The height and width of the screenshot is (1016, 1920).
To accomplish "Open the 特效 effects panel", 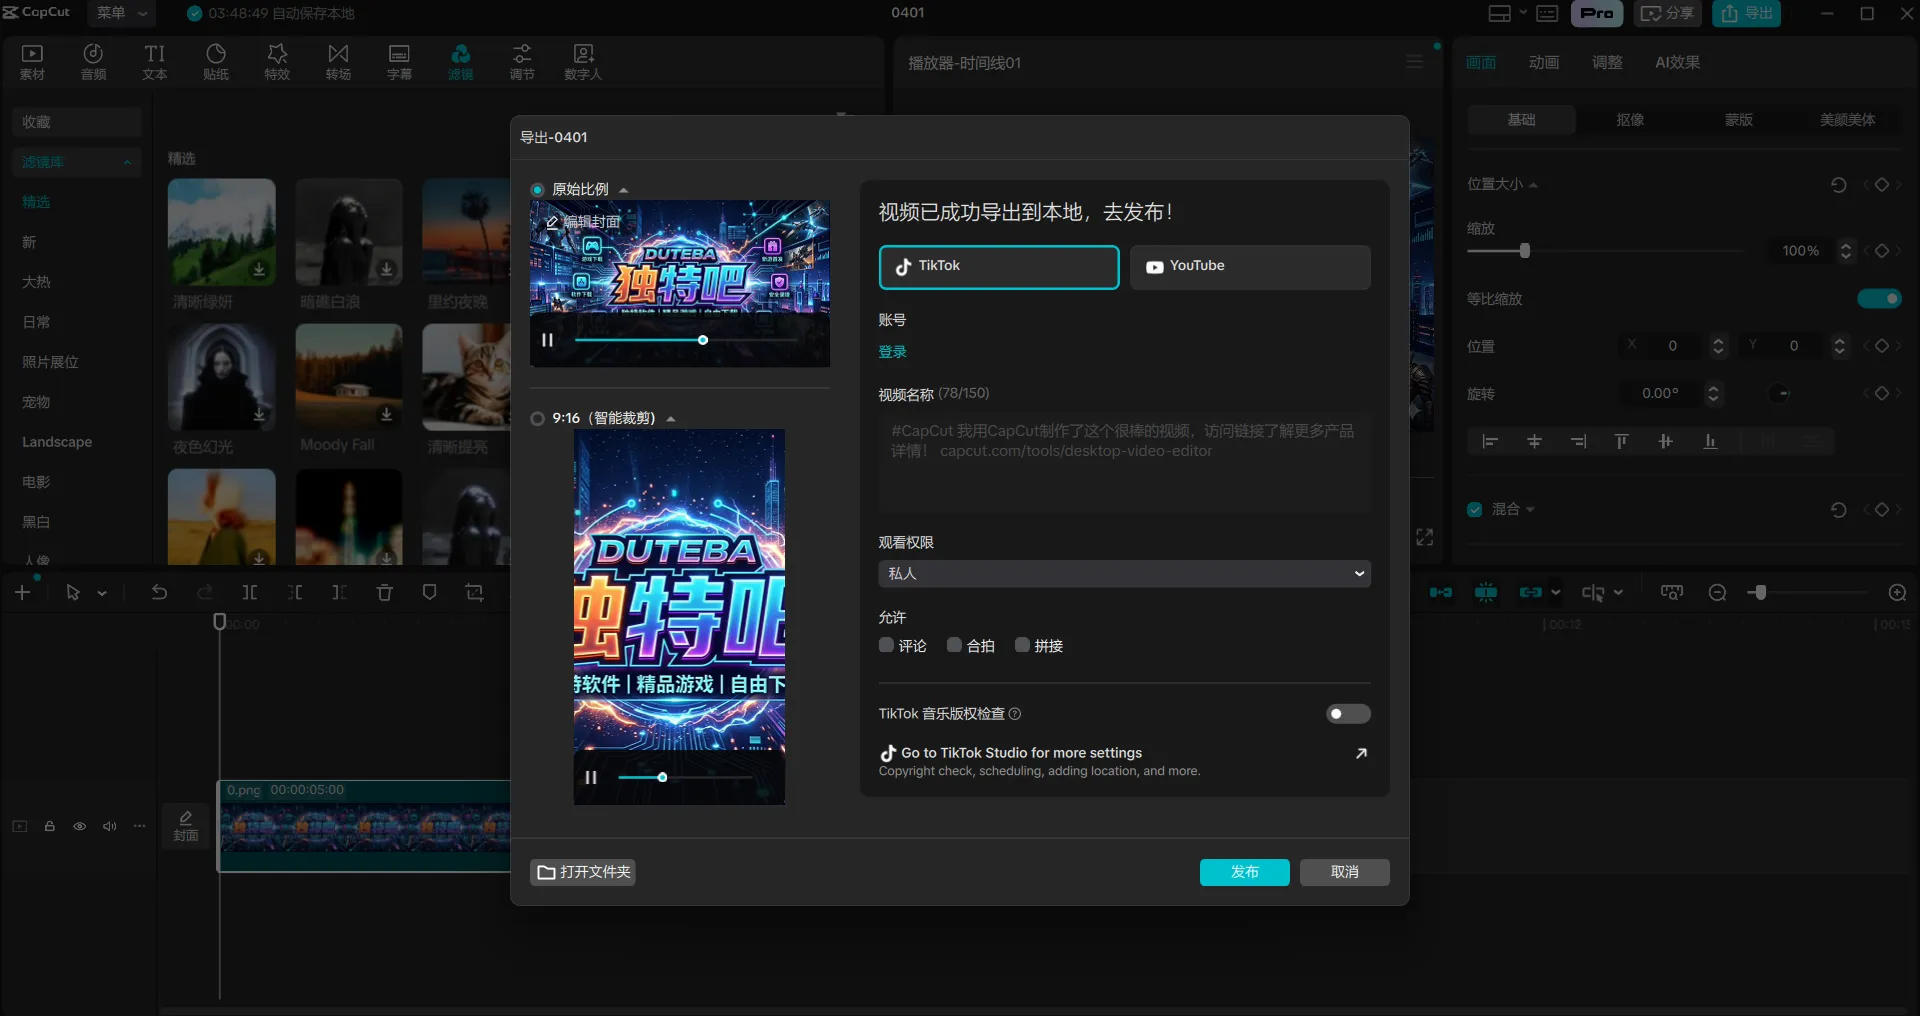I will coord(277,61).
